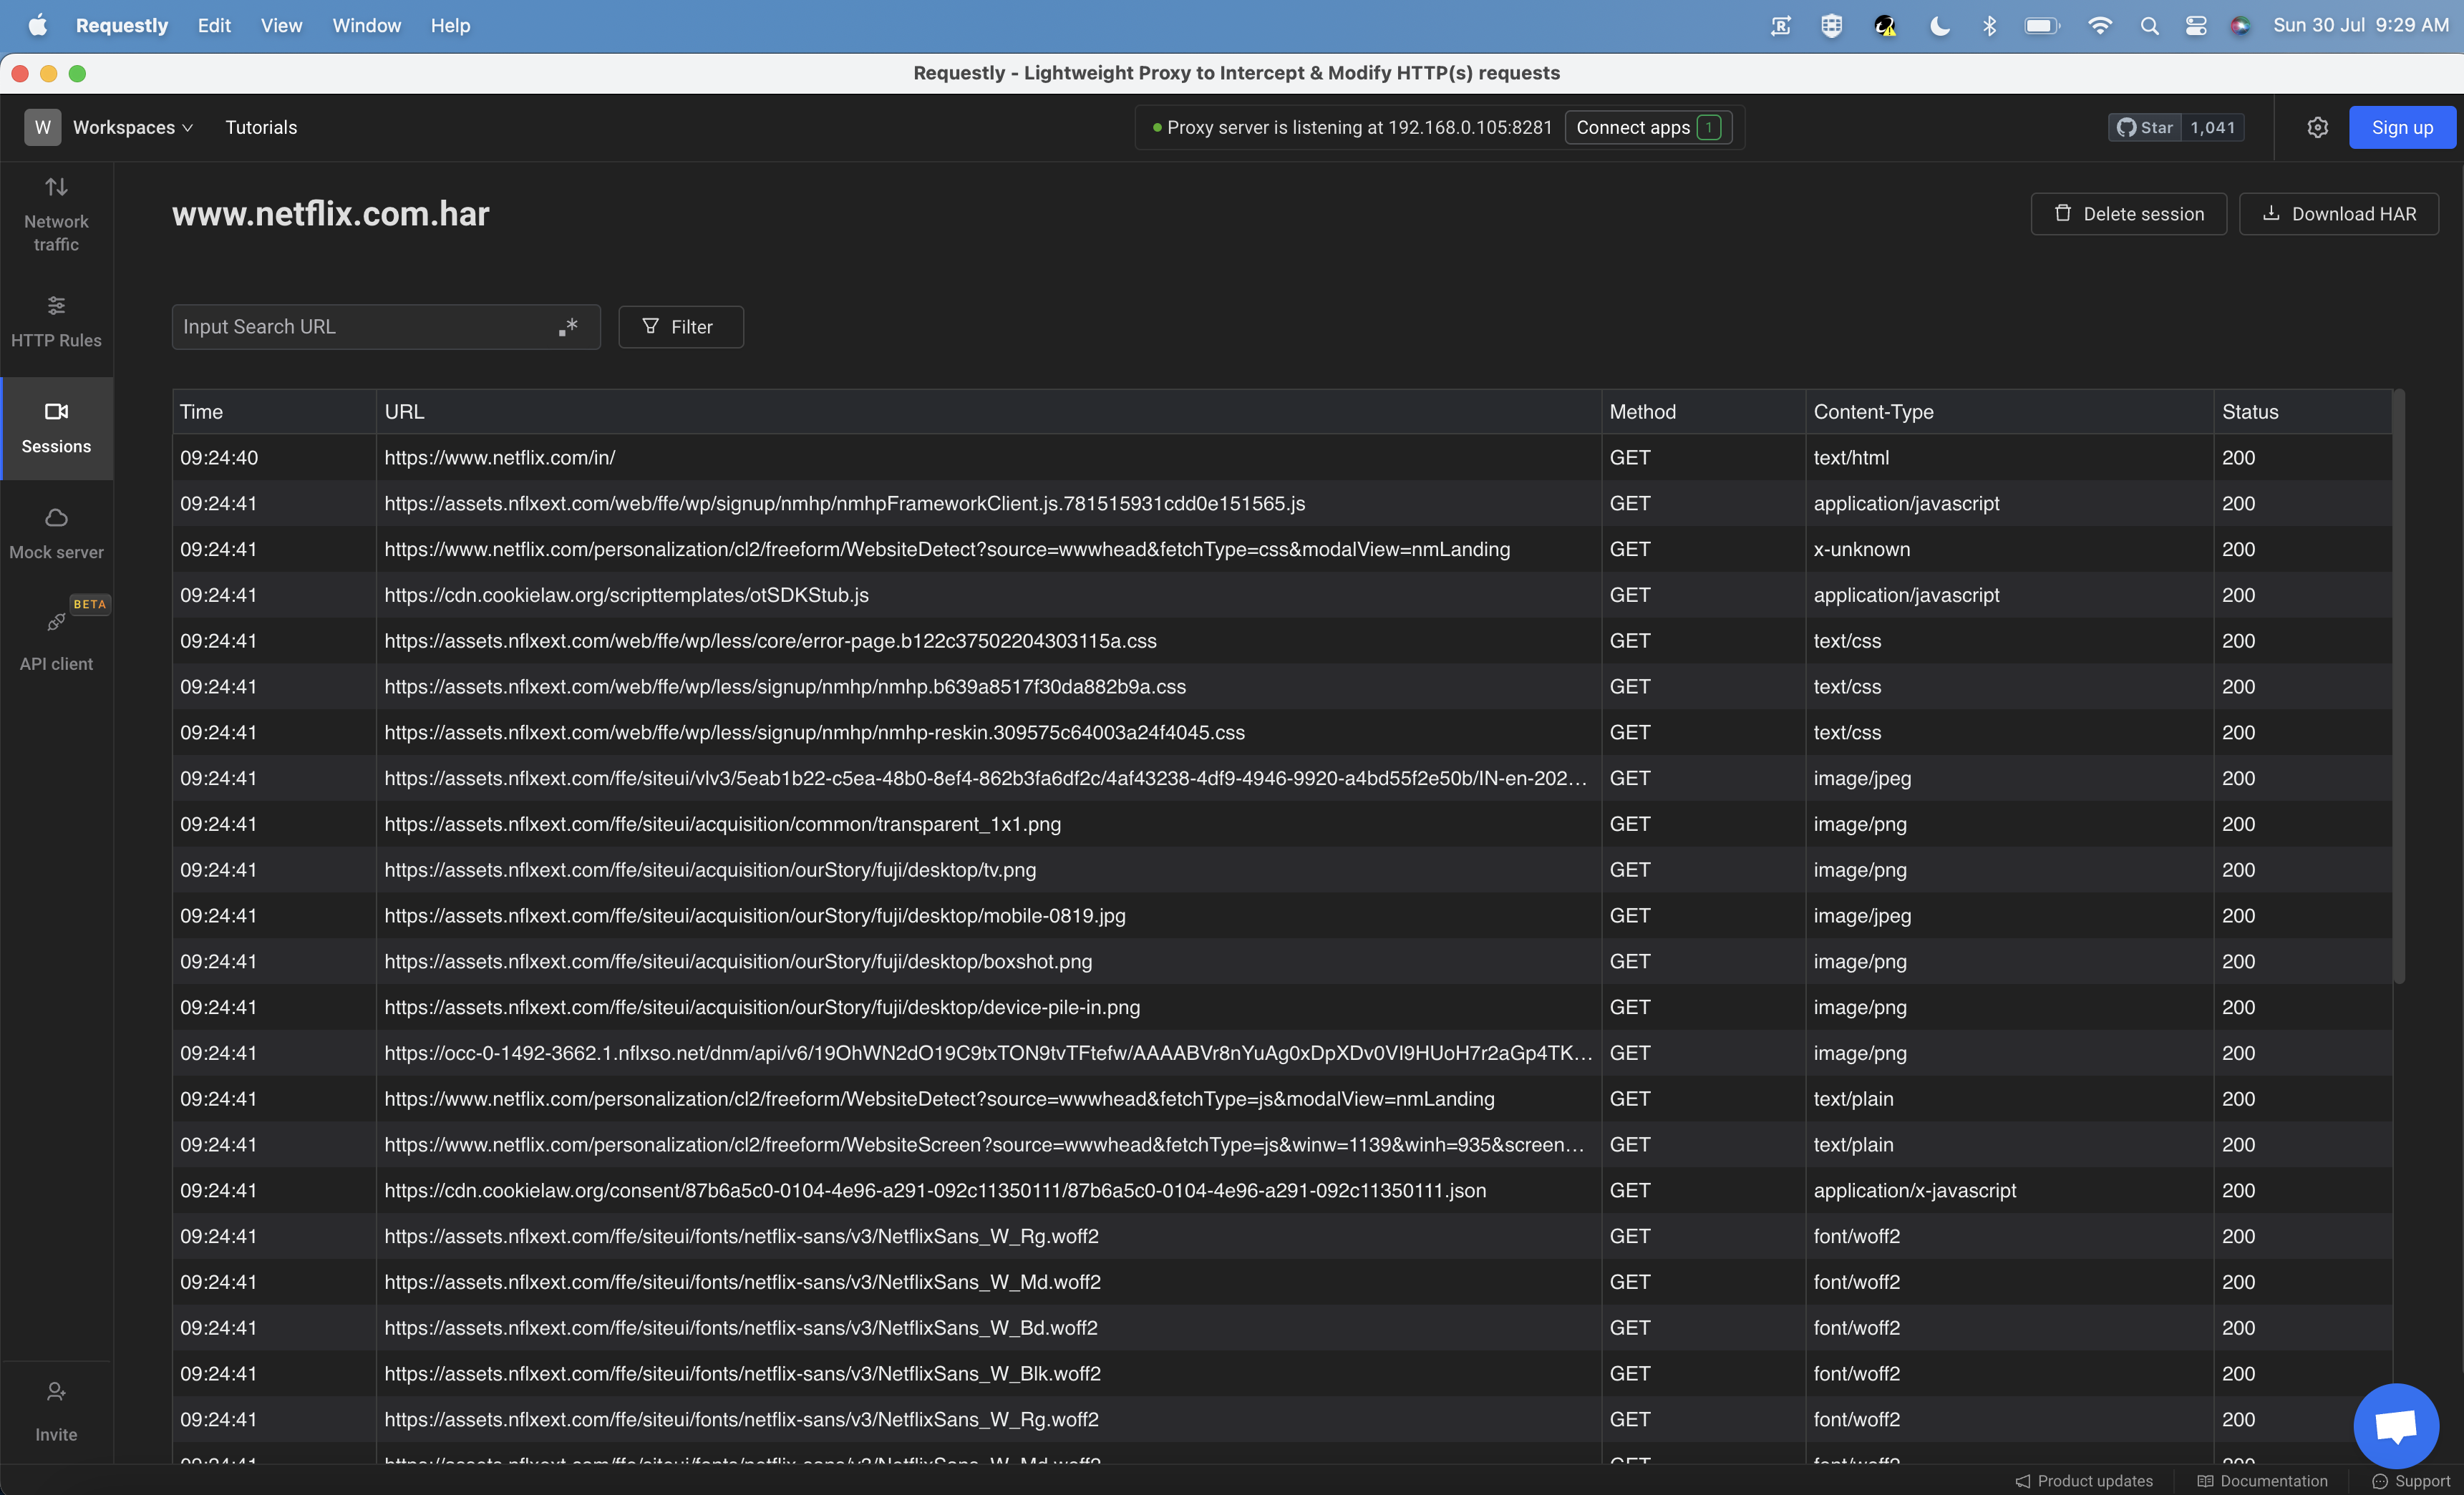This screenshot has height=1495, width=2464.
Task: Open the Filter button
Action: 680,326
